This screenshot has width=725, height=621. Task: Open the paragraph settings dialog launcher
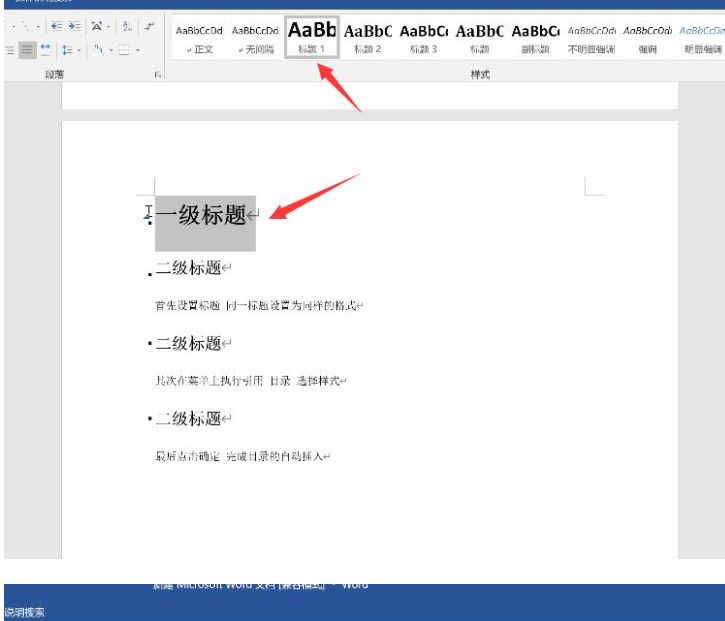(158, 75)
